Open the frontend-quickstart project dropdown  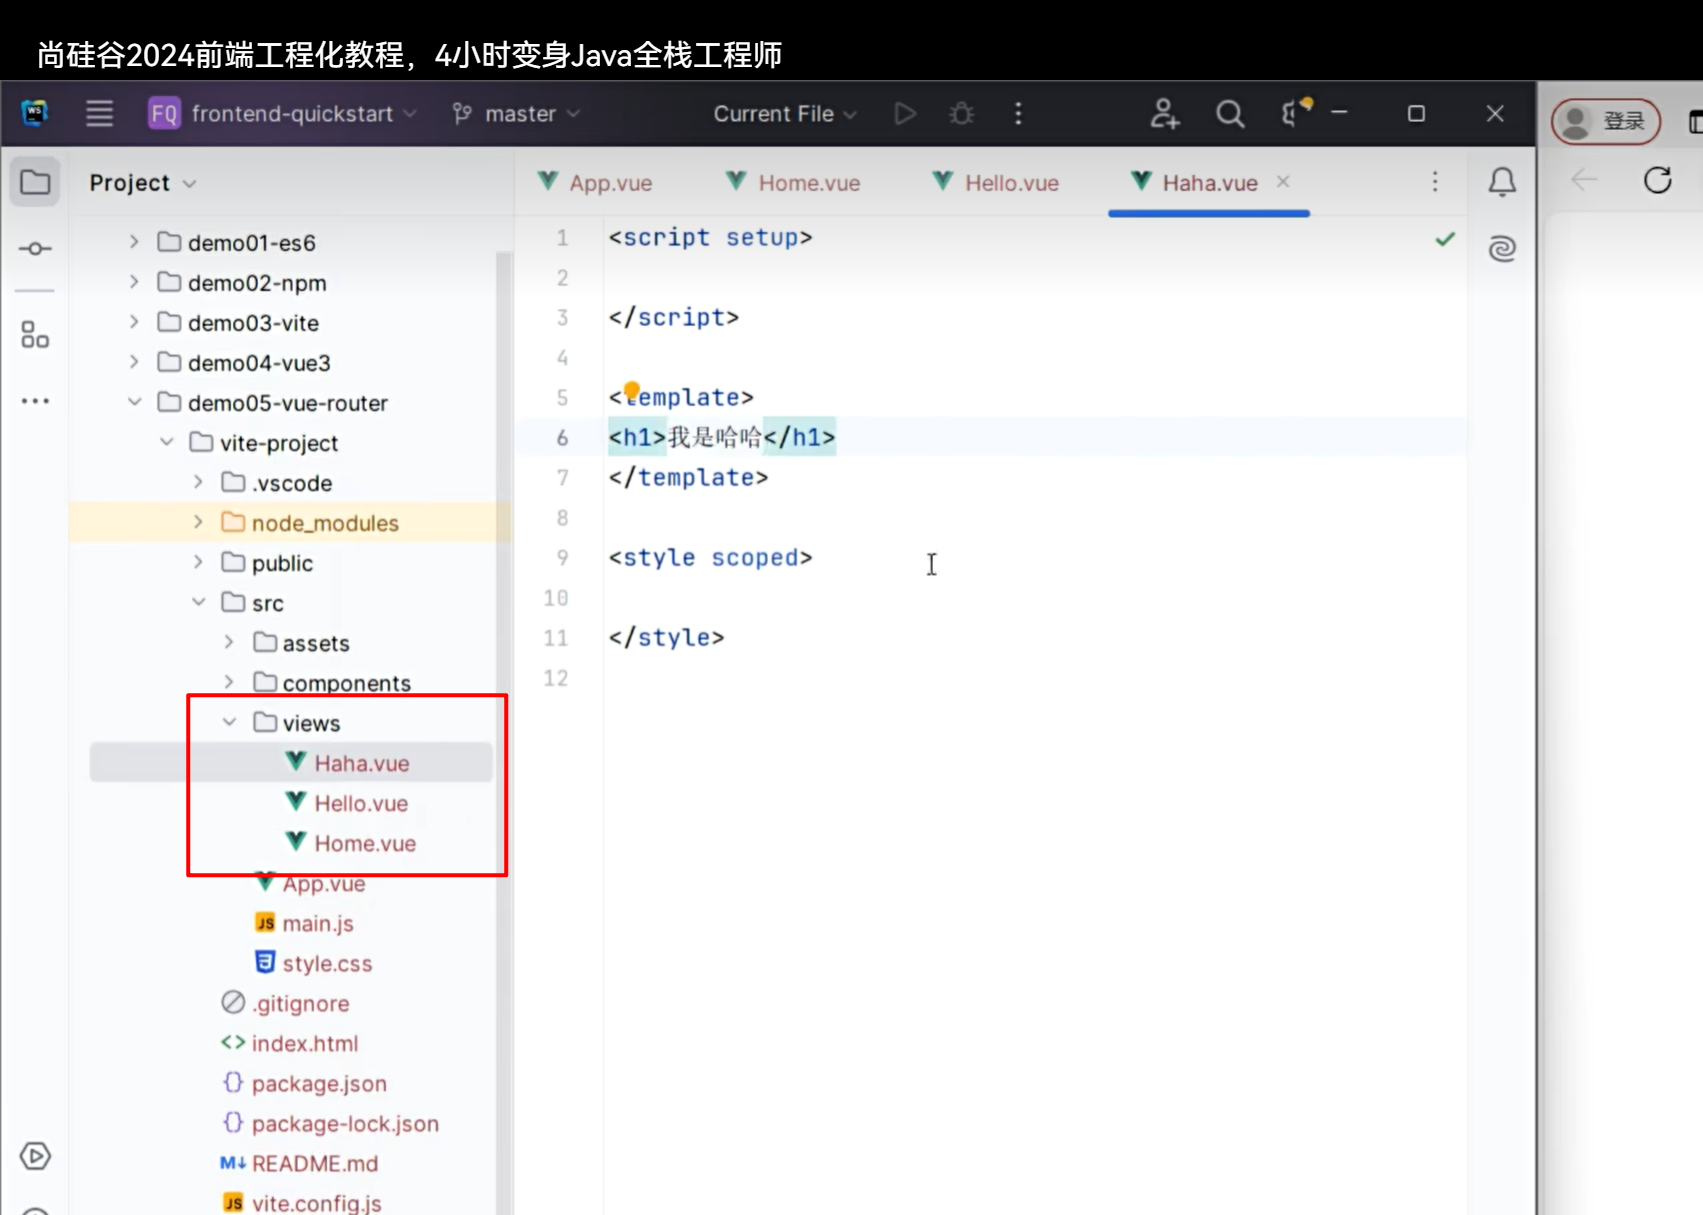(283, 114)
